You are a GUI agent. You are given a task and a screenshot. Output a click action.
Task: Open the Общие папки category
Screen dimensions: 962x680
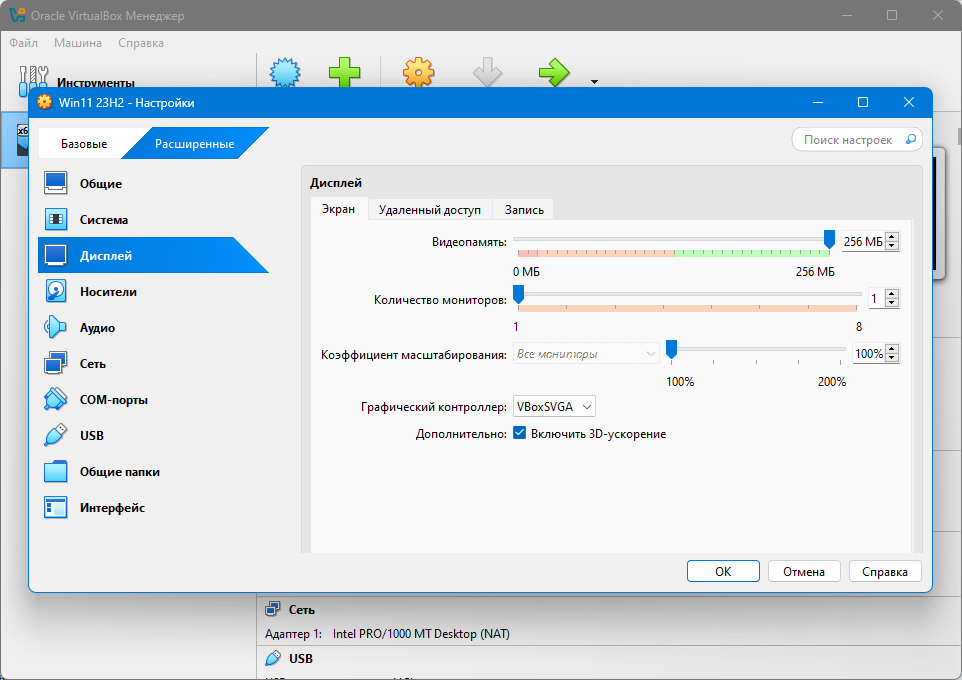pos(153,471)
